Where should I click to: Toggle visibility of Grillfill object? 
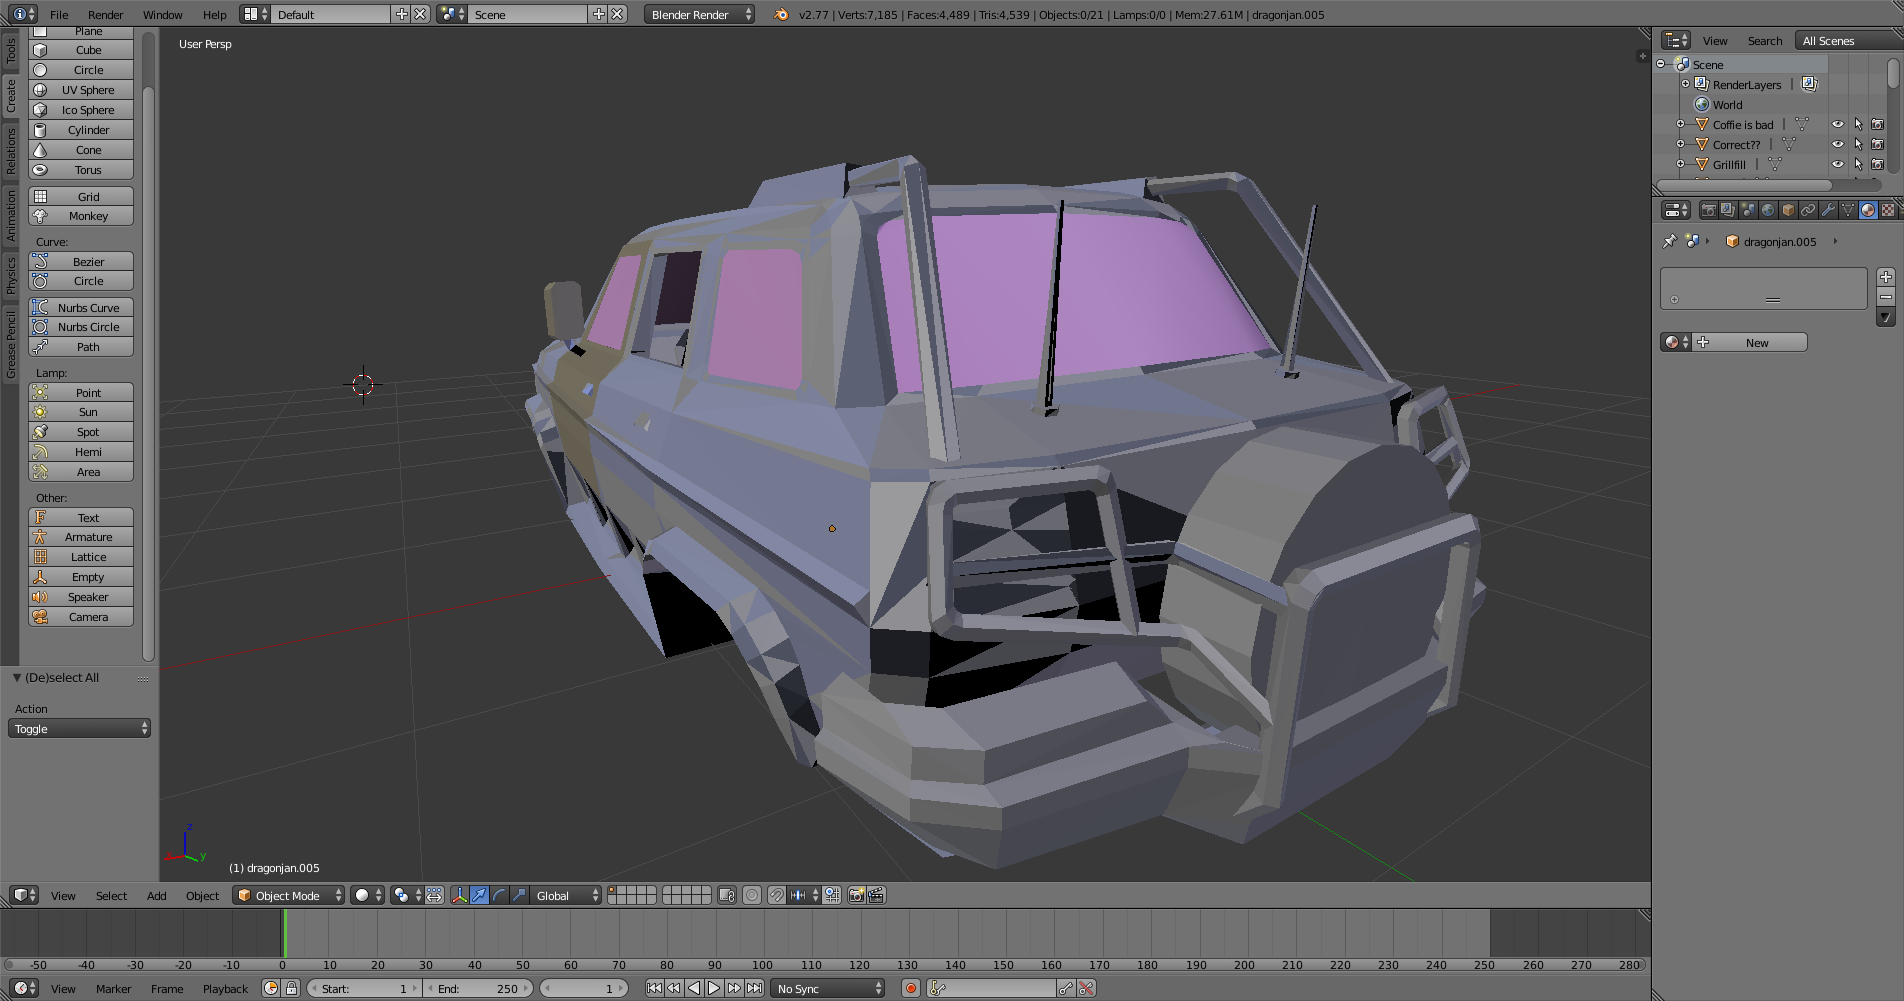tap(1838, 164)
